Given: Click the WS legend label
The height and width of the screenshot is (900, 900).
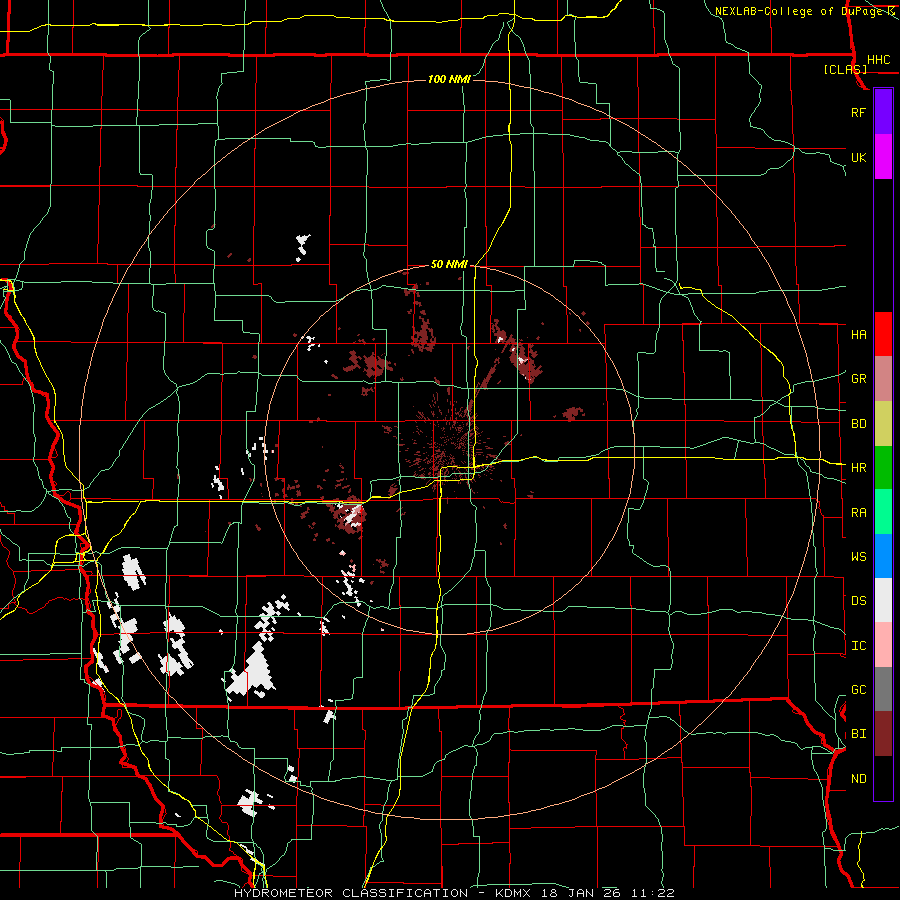Looking at the screenshot, I should click(x=858, y=557).
